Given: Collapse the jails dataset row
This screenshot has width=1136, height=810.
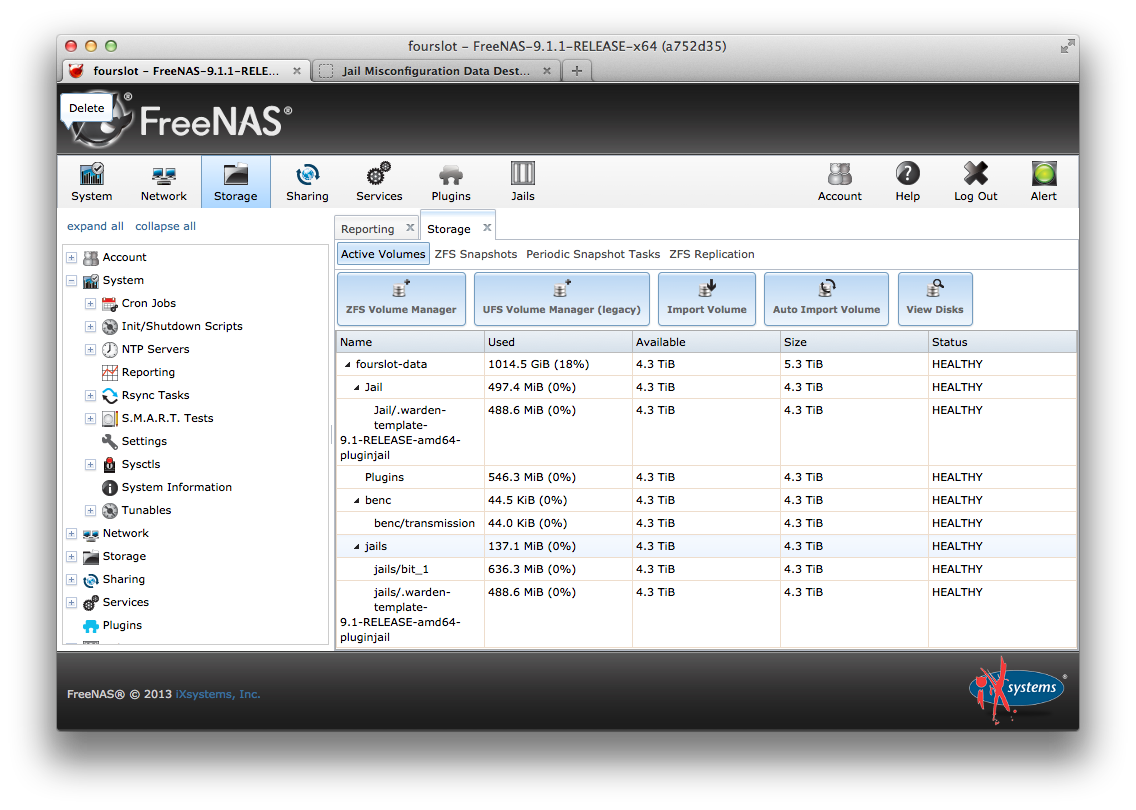Looking at the screenshot, I should click(x=356, y=546).
